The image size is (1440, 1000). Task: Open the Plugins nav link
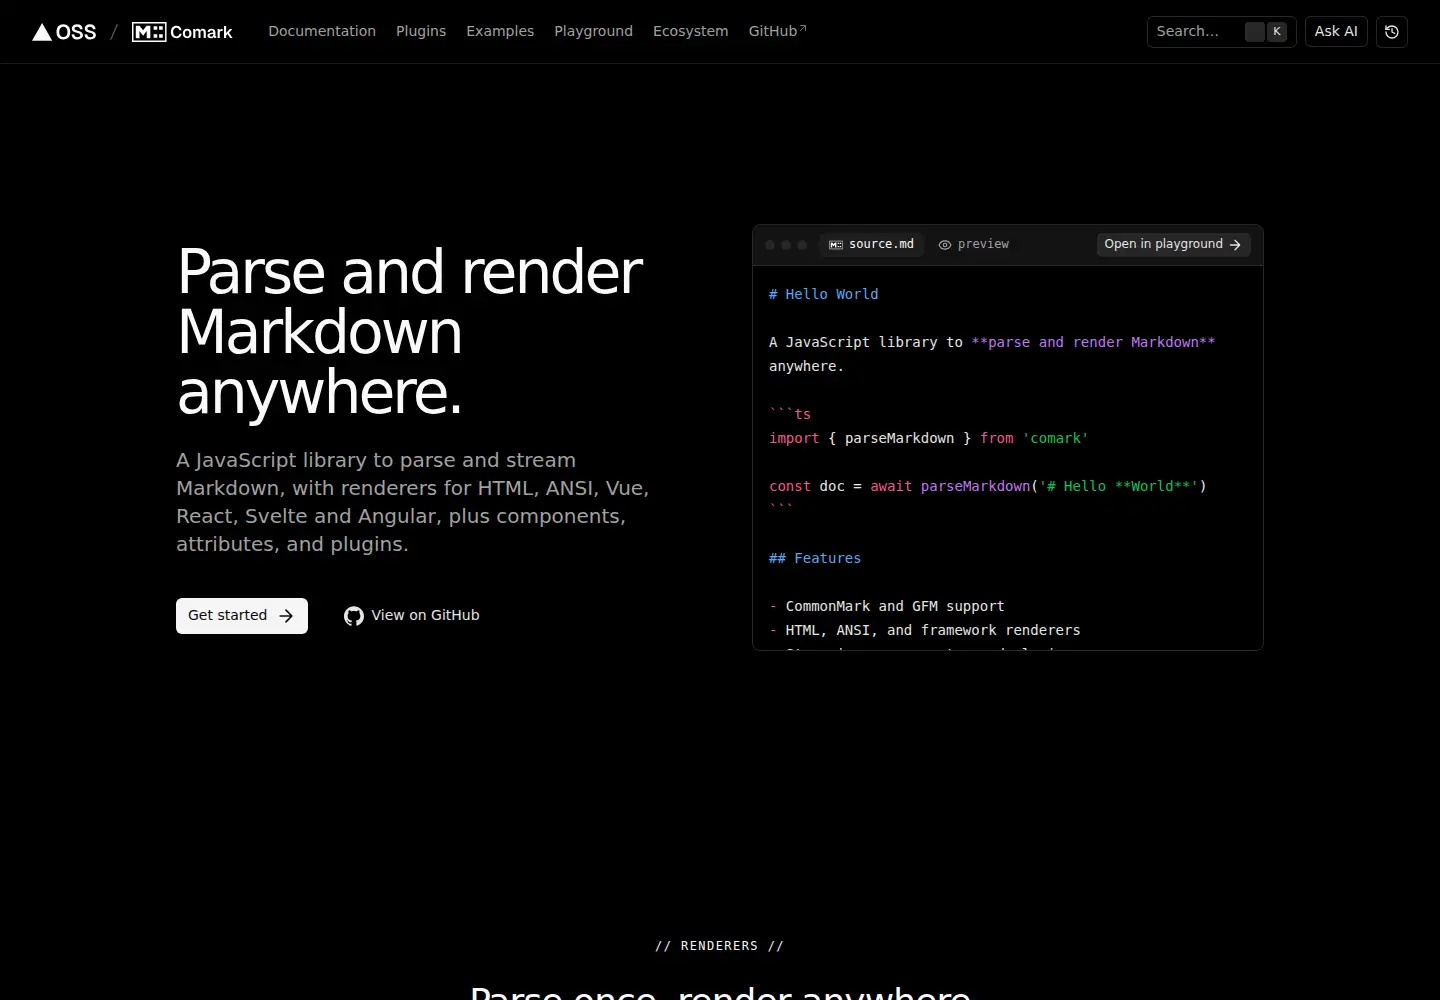coord(421,31)
